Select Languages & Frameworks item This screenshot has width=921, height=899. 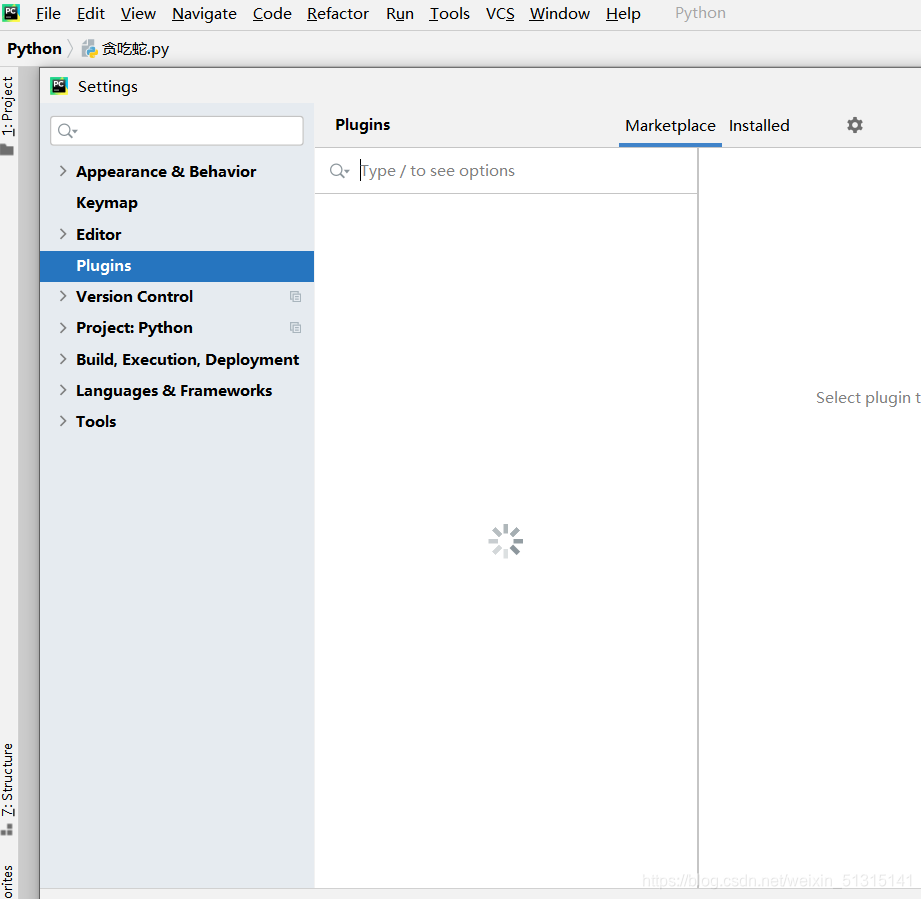(174, 390)
